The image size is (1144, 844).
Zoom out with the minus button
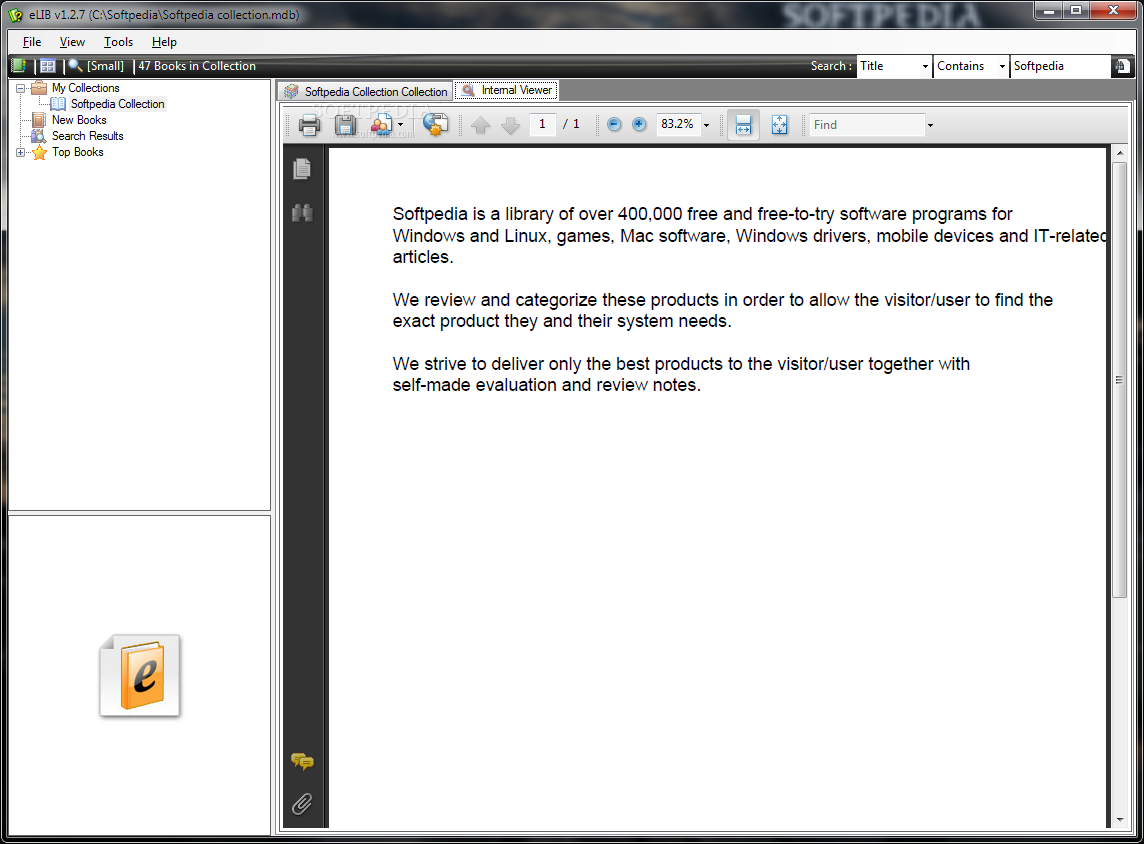614,125
